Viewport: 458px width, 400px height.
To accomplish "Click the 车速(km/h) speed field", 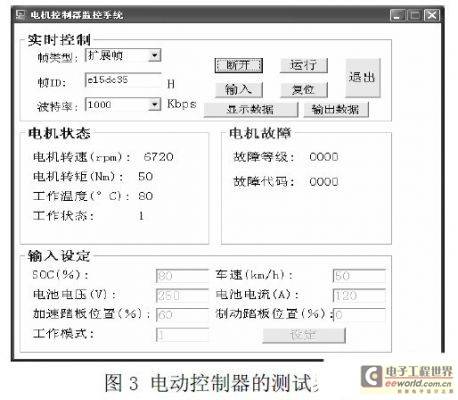I will point(359,276).
